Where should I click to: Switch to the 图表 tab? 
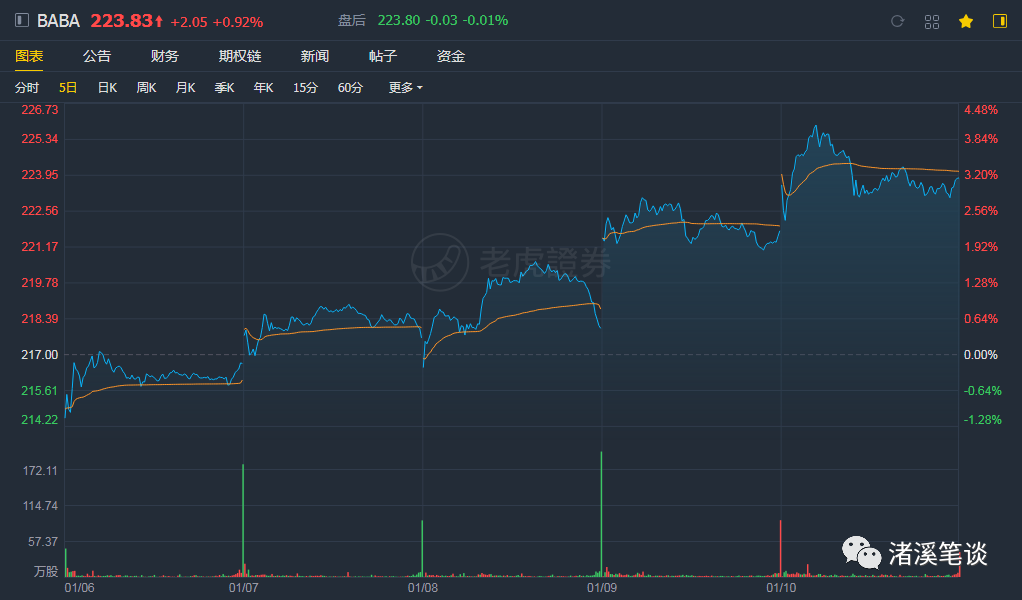[29, 56]
